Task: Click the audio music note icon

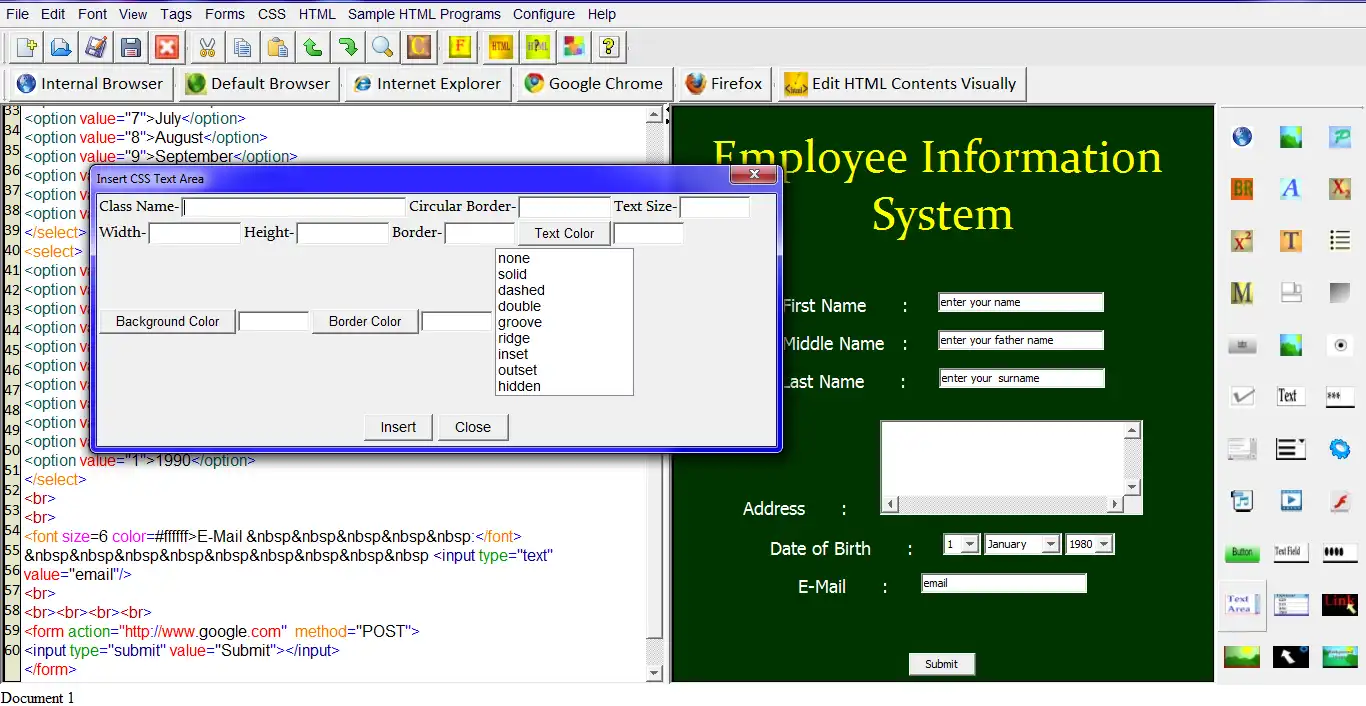Action: (x=1242, y=500)
